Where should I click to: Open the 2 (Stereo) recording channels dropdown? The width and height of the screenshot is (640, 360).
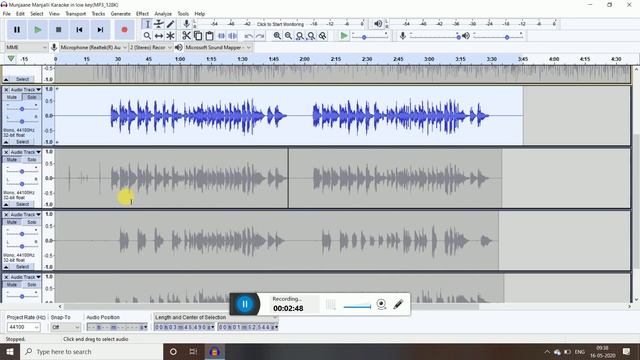point(151,47)
